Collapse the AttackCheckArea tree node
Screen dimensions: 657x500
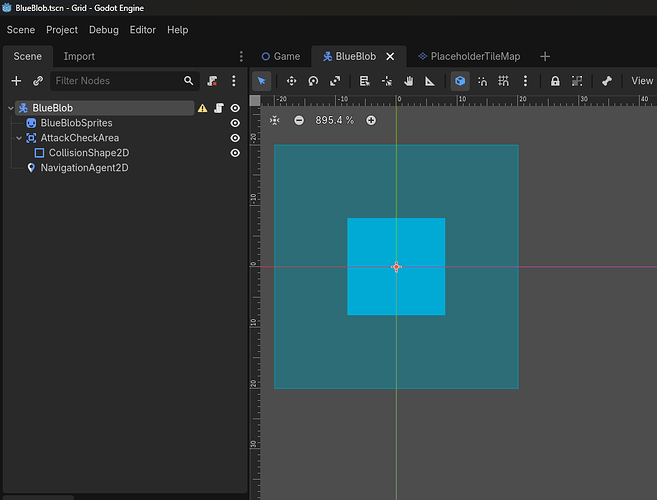pos(19,138)
